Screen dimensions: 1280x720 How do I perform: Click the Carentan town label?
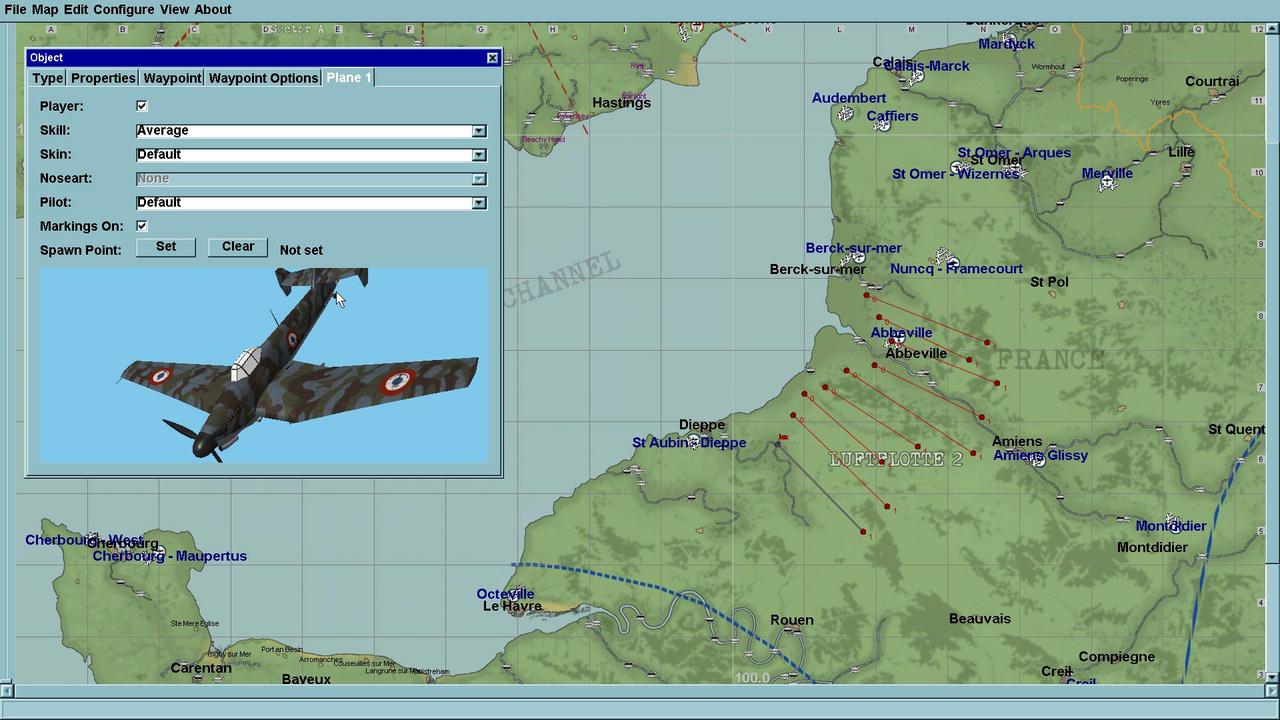(201, 668)
